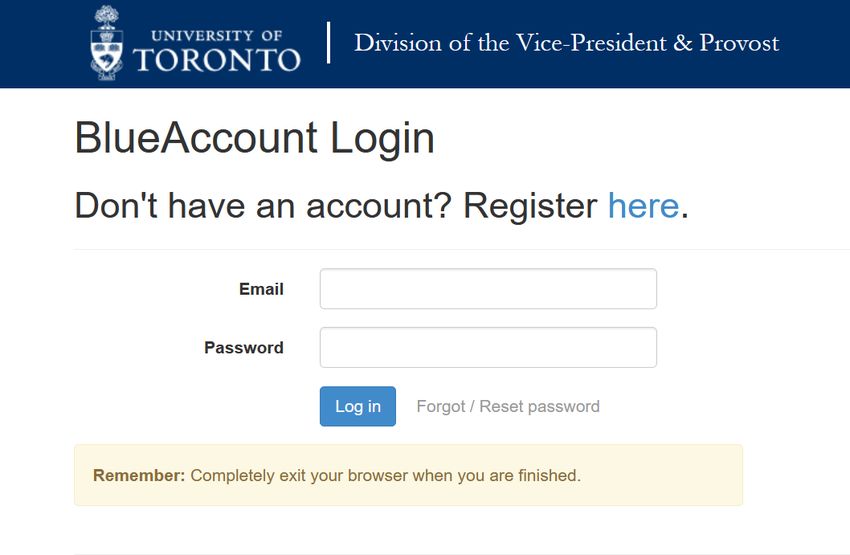The image size is (850, 555).
Task: Submit the form with the Log in button
Action: click(x=358, y=406)
